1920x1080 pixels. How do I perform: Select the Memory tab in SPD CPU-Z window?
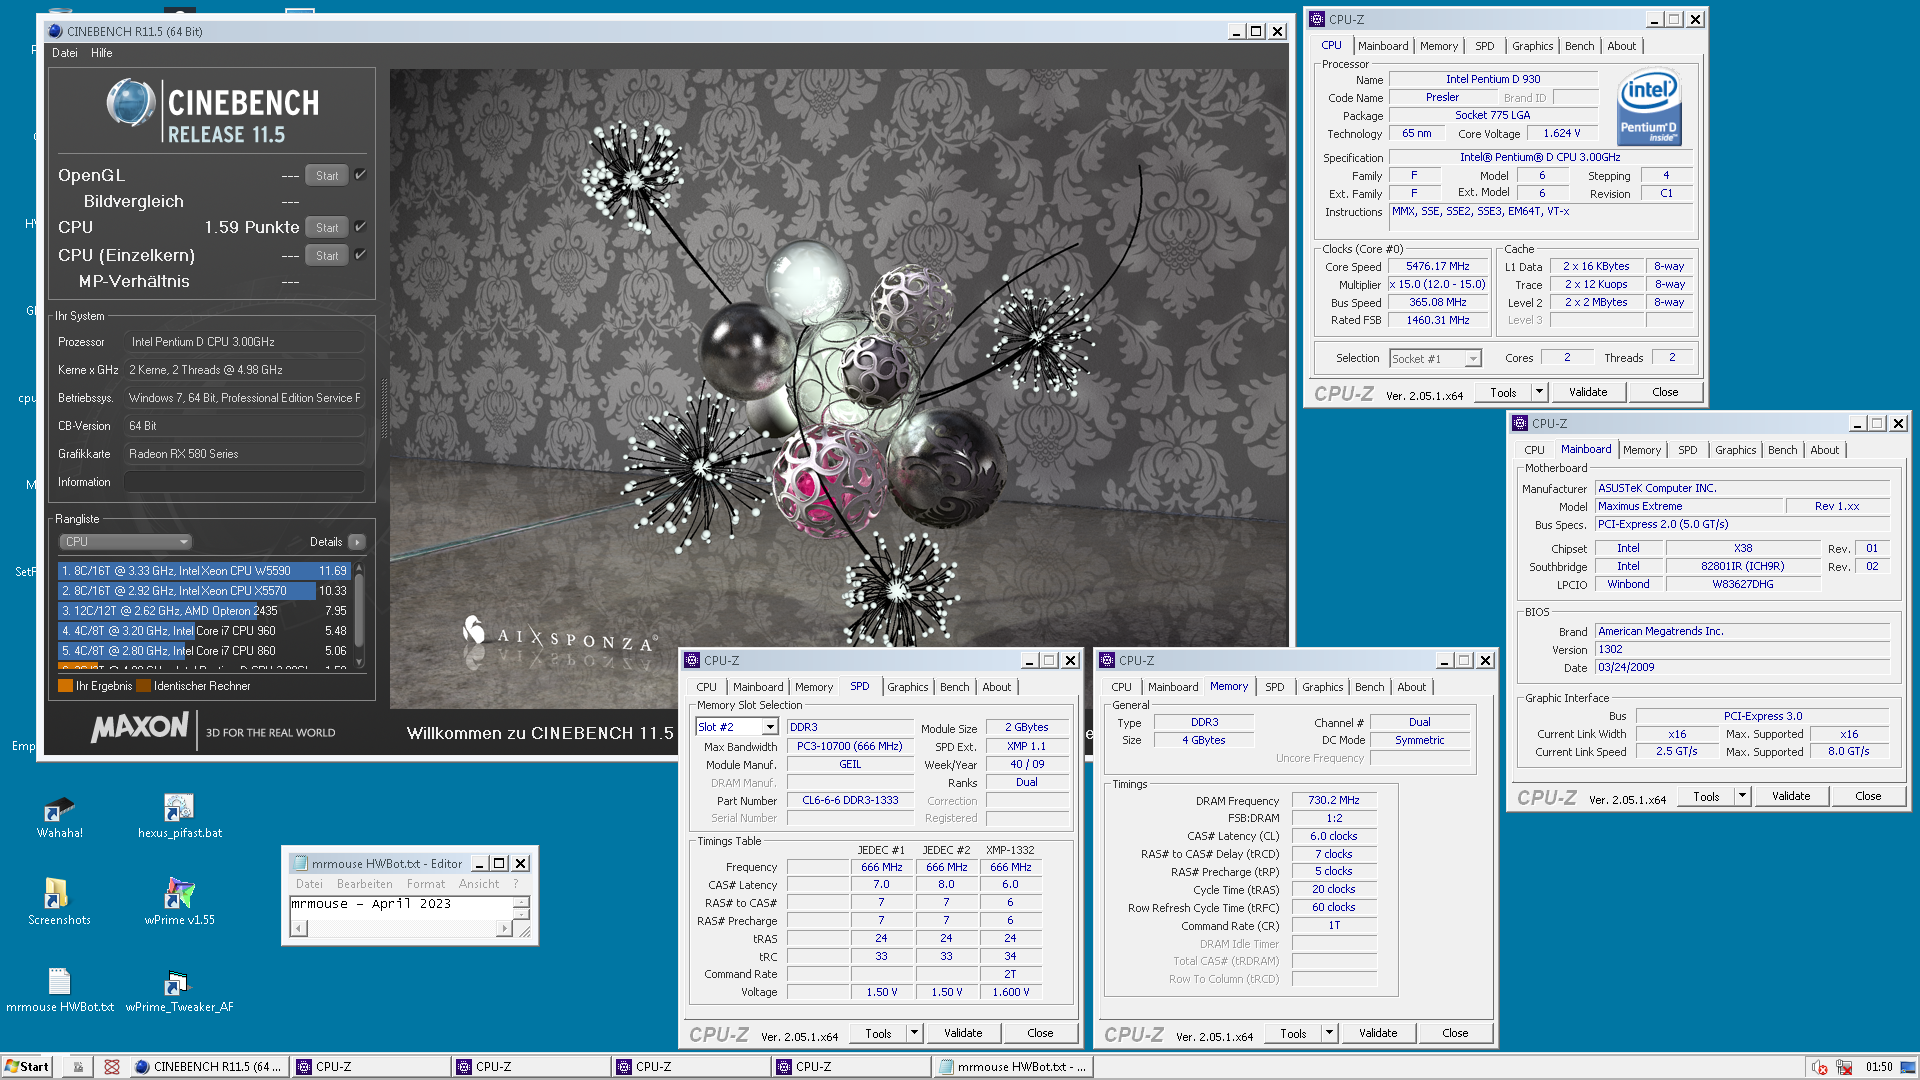pyautogui.click(x=813, y=687)
